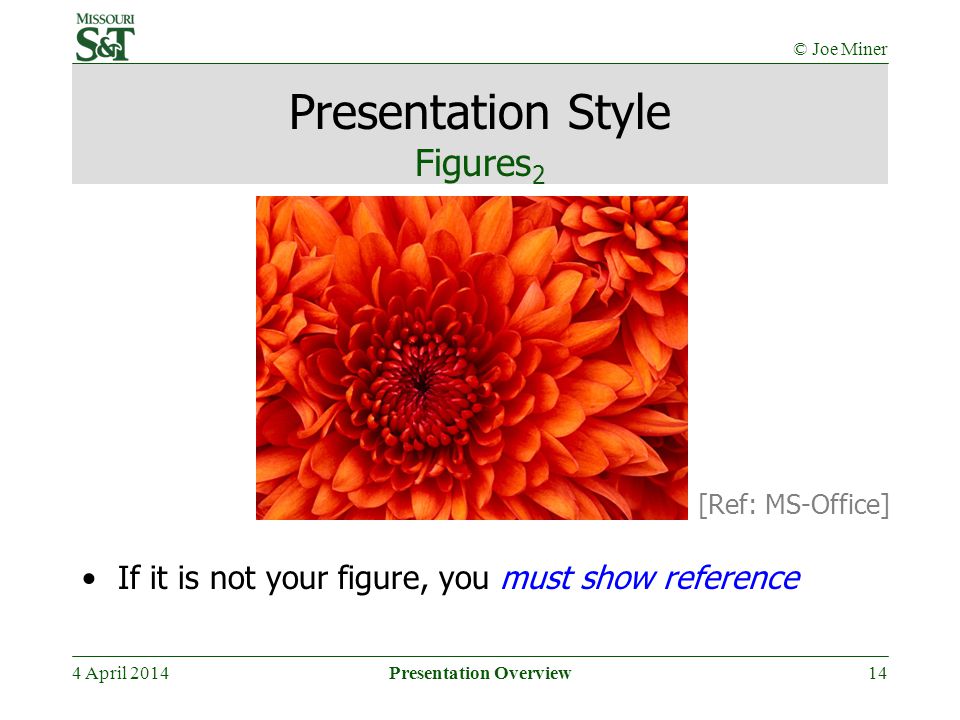
Task: Click the orange chrysanthemum flower image
Action: point(471,358)
